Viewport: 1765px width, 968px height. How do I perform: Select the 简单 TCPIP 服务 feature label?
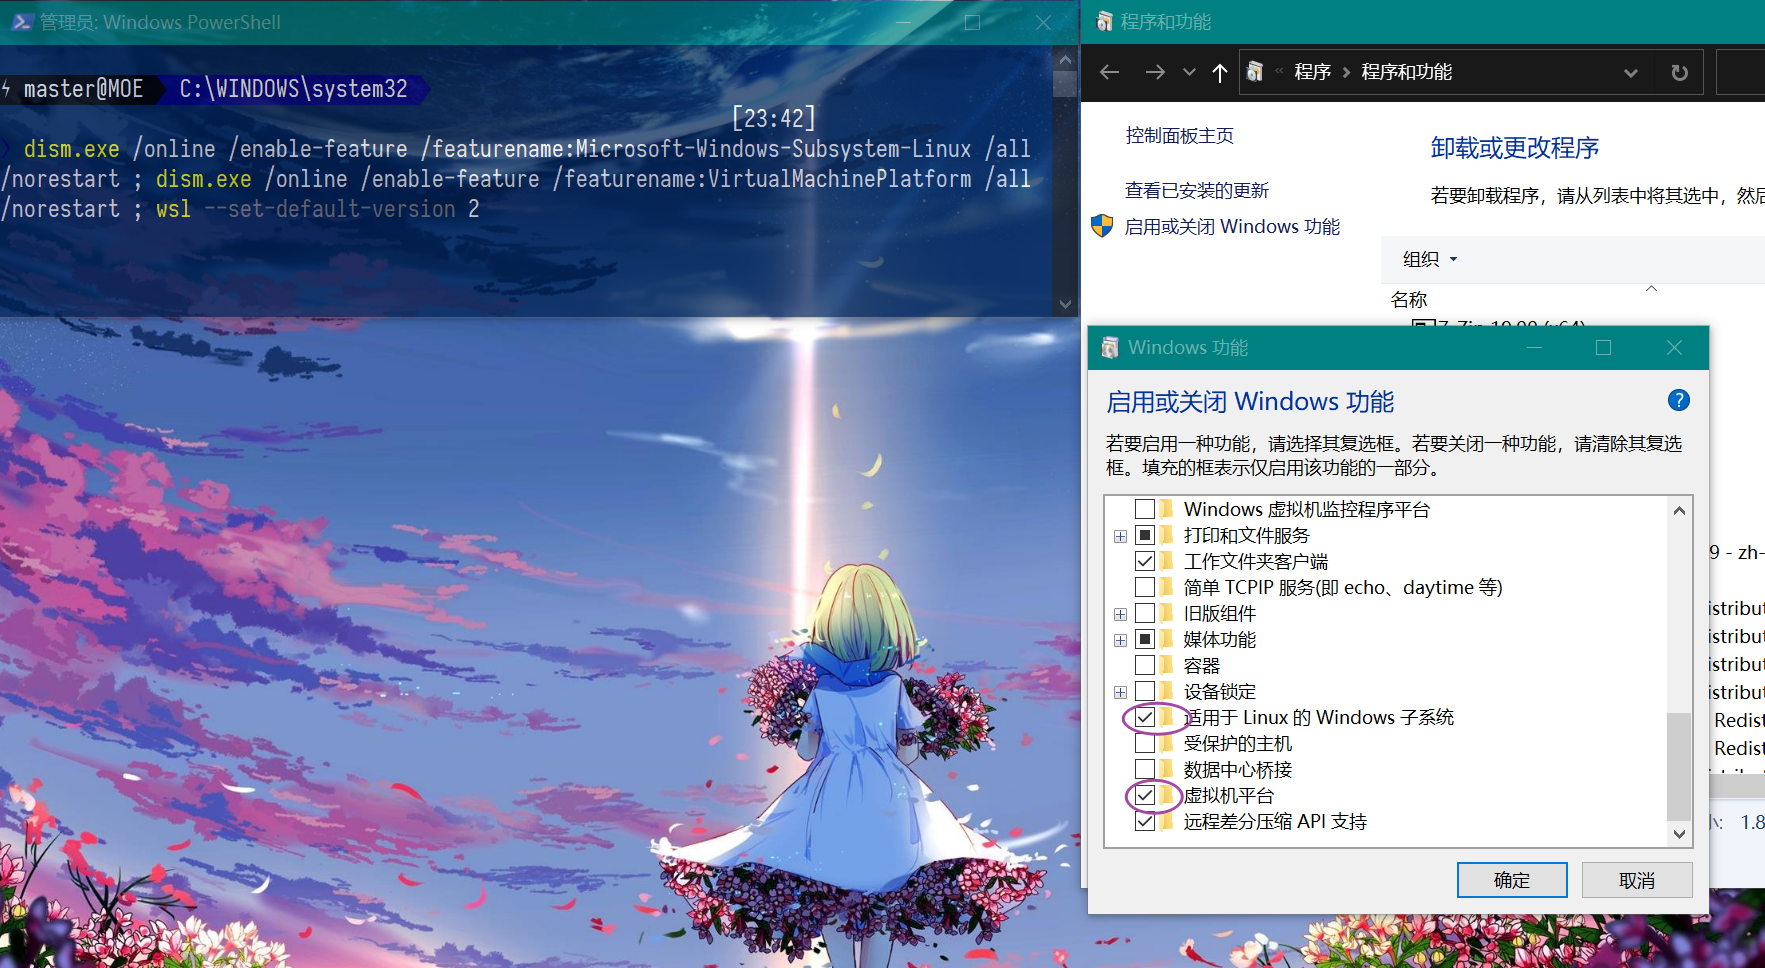click(x=1343, y=587)
